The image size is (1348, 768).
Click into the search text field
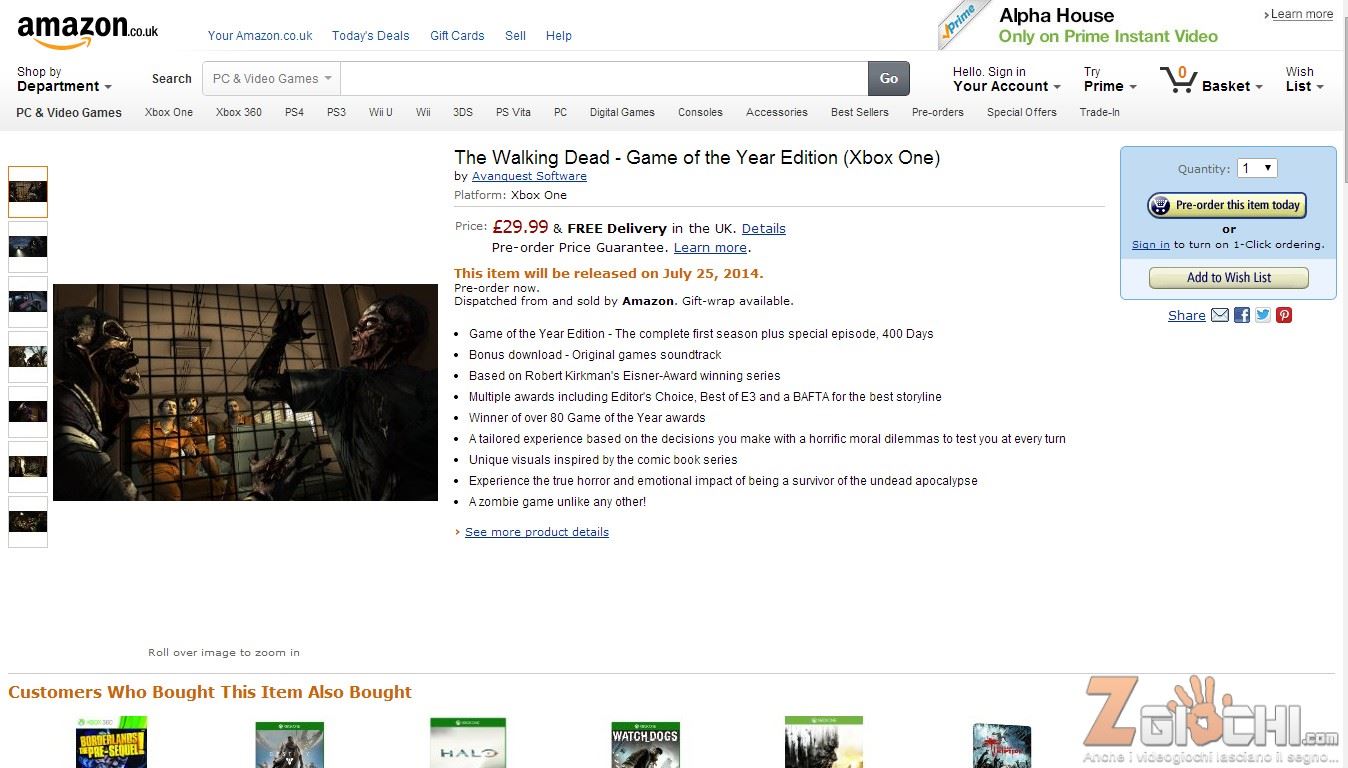pyautogui.click(x=604, y=79)
